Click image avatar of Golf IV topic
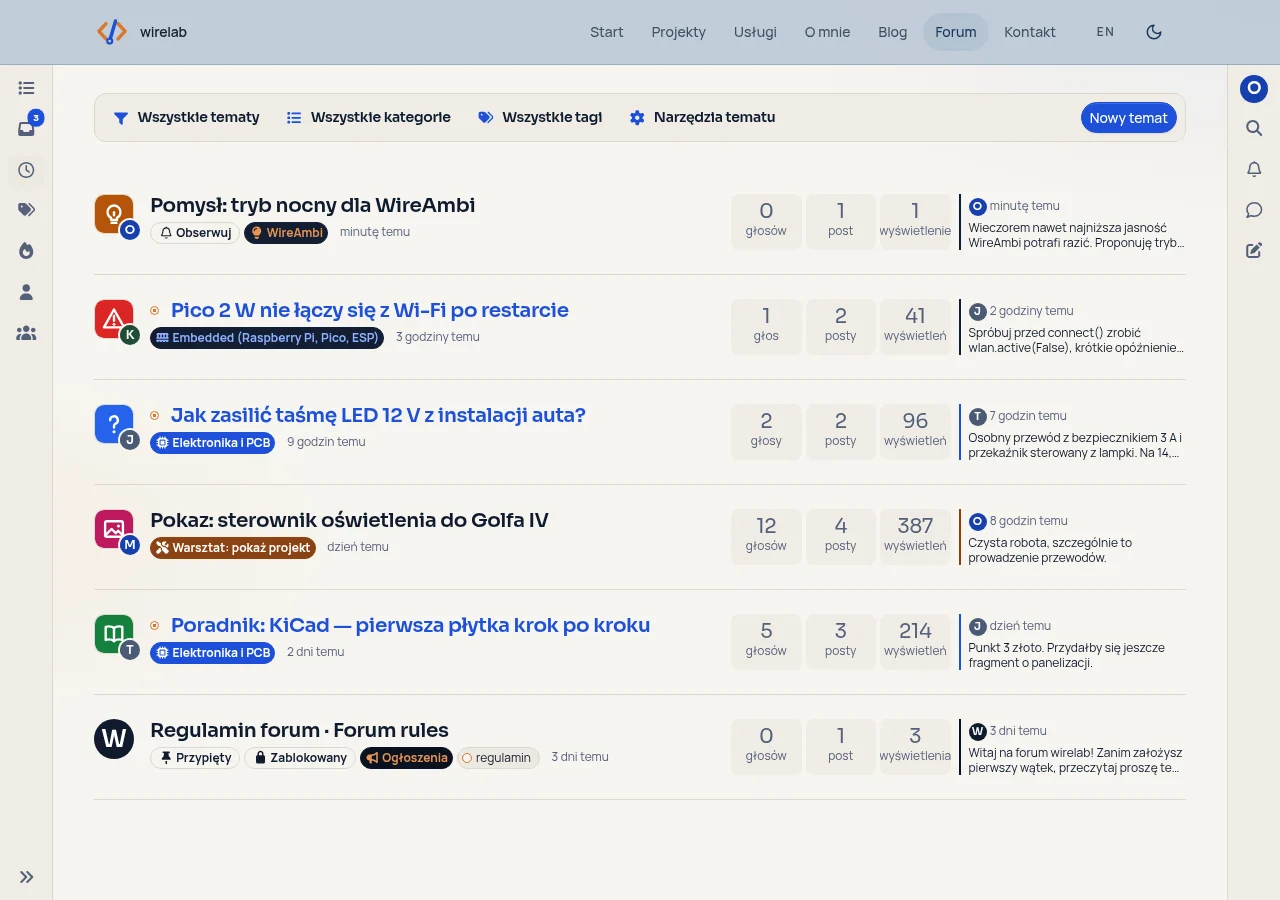Image resolution: width=1280 pixels, height=900 pixels. 114,529
